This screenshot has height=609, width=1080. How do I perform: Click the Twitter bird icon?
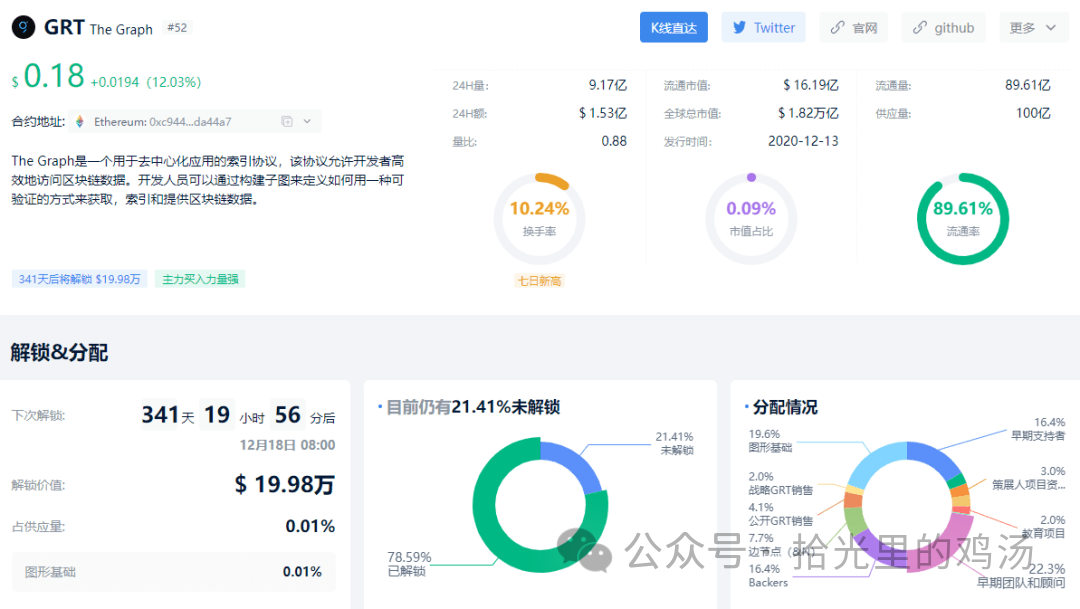coord(739,28)
